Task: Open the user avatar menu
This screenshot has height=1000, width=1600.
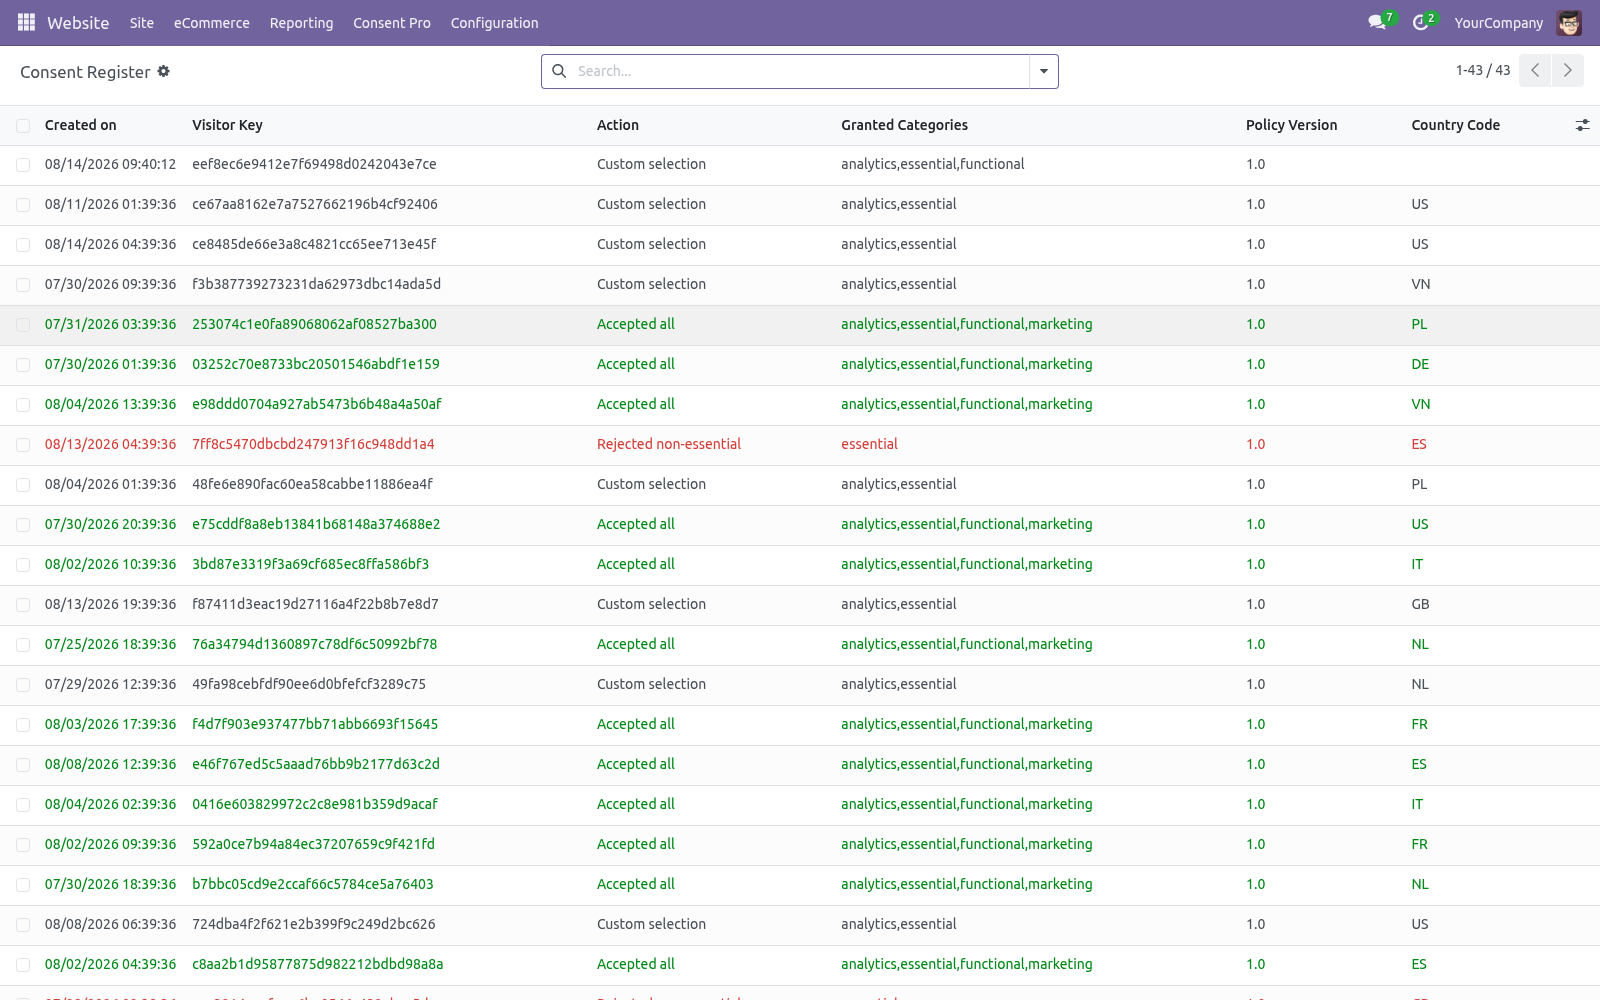Action: 1569,22
